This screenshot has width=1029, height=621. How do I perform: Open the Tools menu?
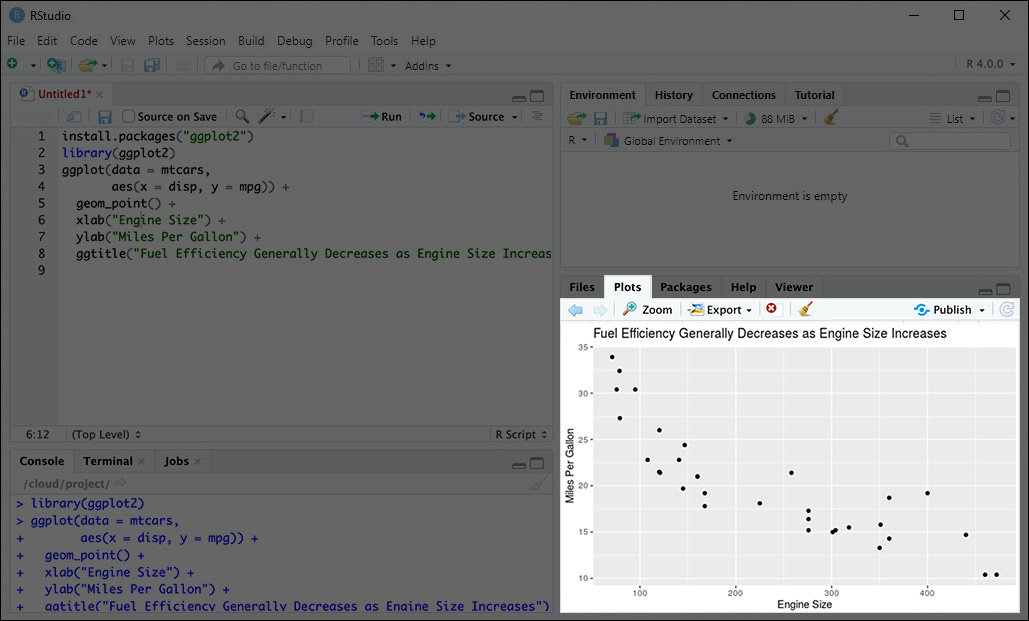tap(384, 41)
